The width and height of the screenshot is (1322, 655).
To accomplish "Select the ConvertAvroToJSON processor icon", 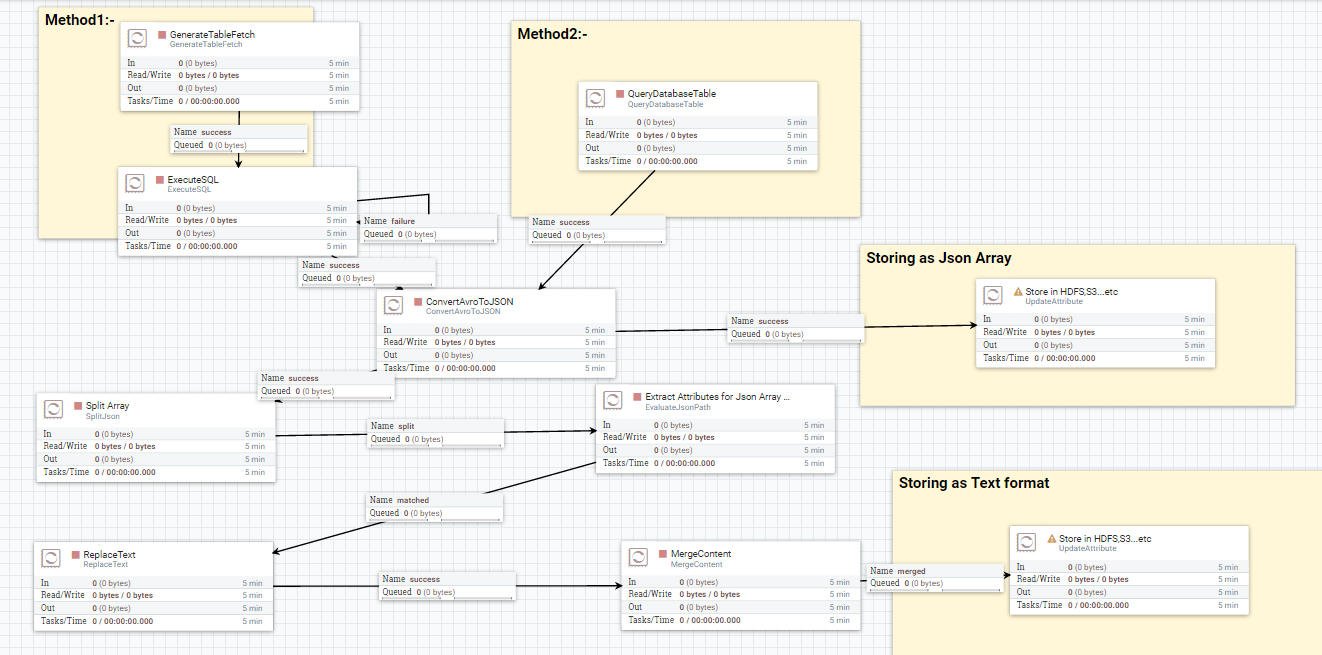I will click(392, 306).
